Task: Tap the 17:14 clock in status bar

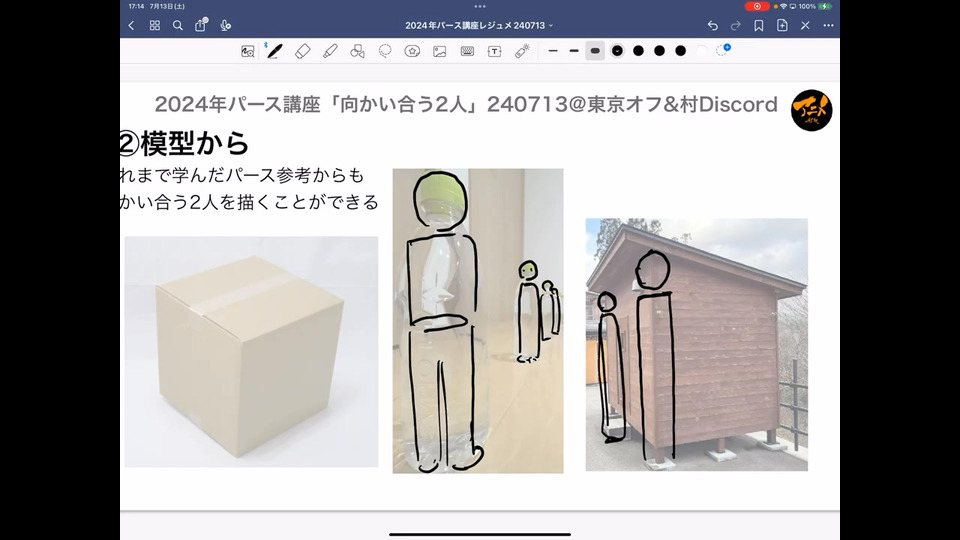Action: click(137, 6)
